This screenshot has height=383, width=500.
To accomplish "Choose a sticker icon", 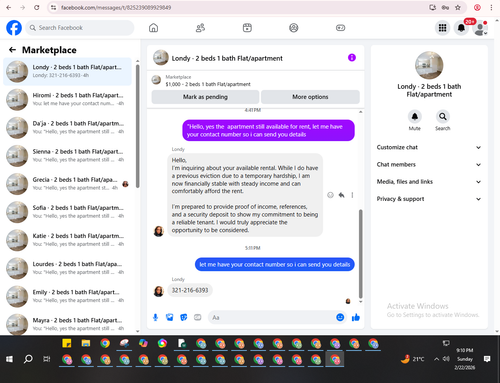I will coord(184,317).
